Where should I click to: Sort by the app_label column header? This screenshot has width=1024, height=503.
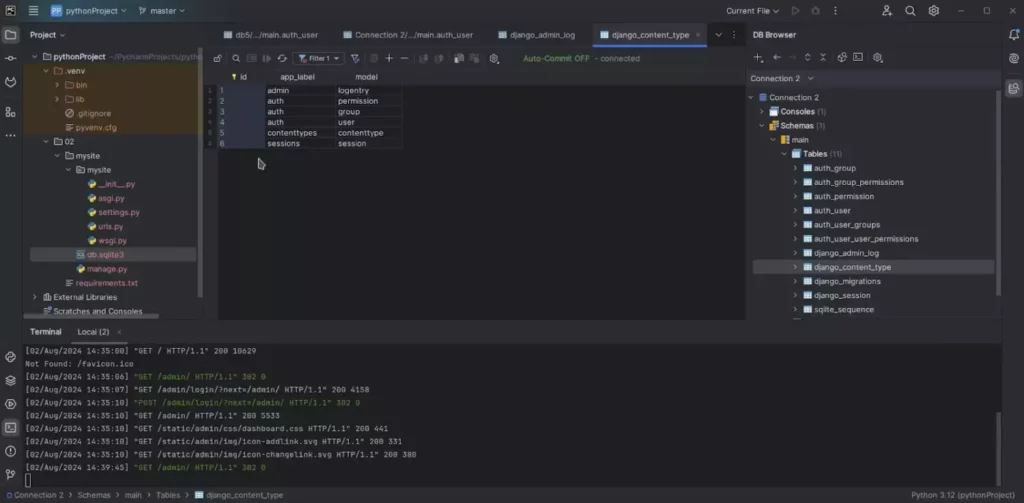click(297, 77)
